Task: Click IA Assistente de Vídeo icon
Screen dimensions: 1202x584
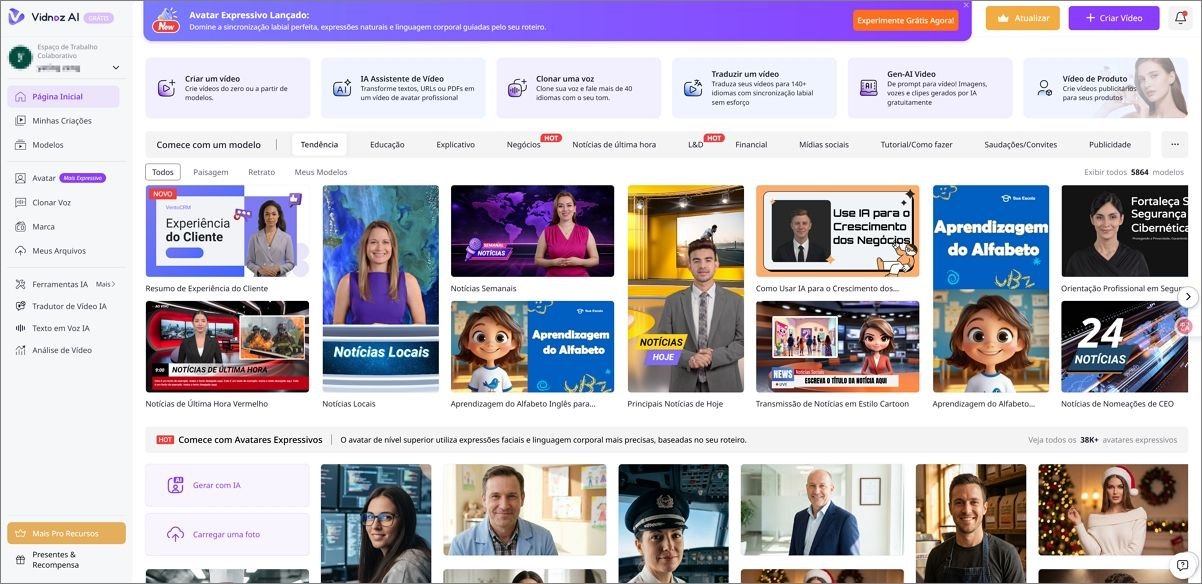Action: tap(342, 88)
